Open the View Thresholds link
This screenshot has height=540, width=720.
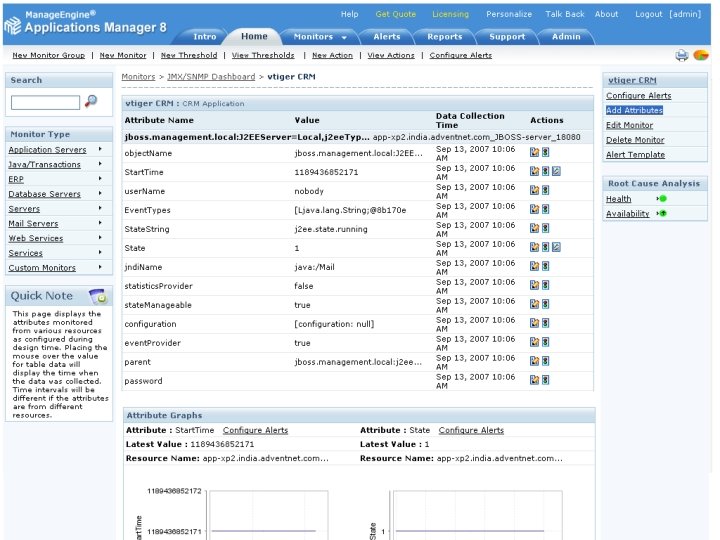pos(263,55)
